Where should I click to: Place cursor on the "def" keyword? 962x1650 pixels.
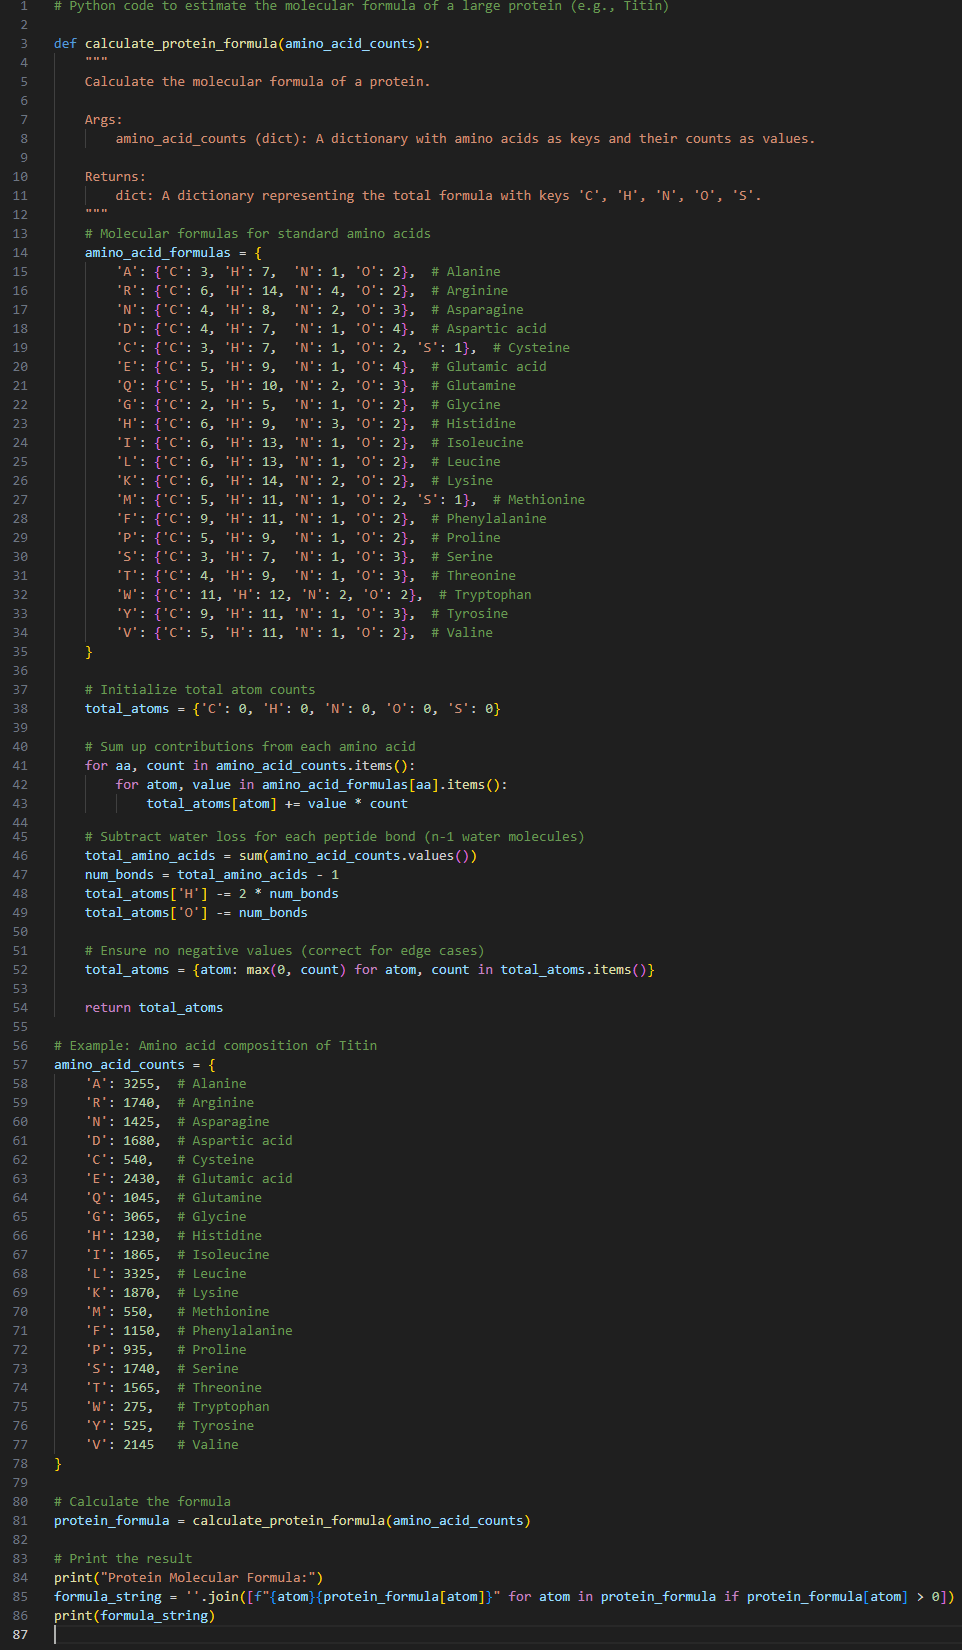click(x=65, y=44)
